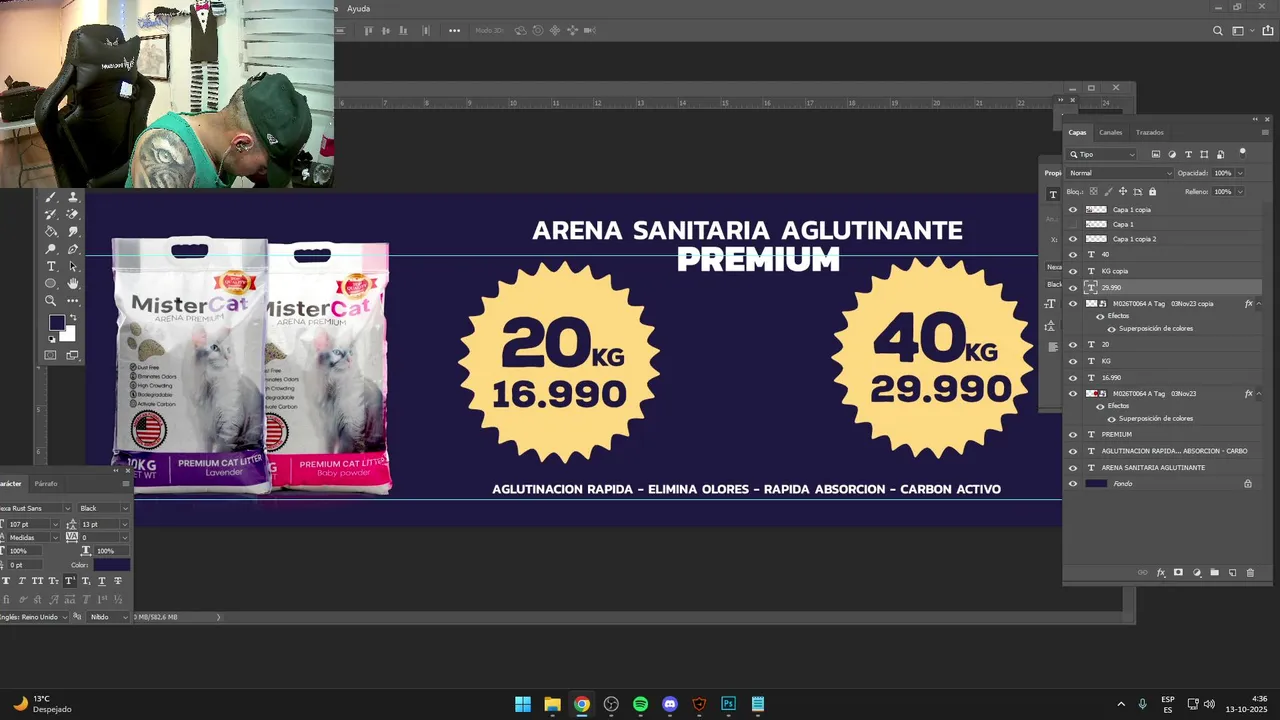Add a layer style with fx icon
The image size is (1280, 720).
point(1161,573)
